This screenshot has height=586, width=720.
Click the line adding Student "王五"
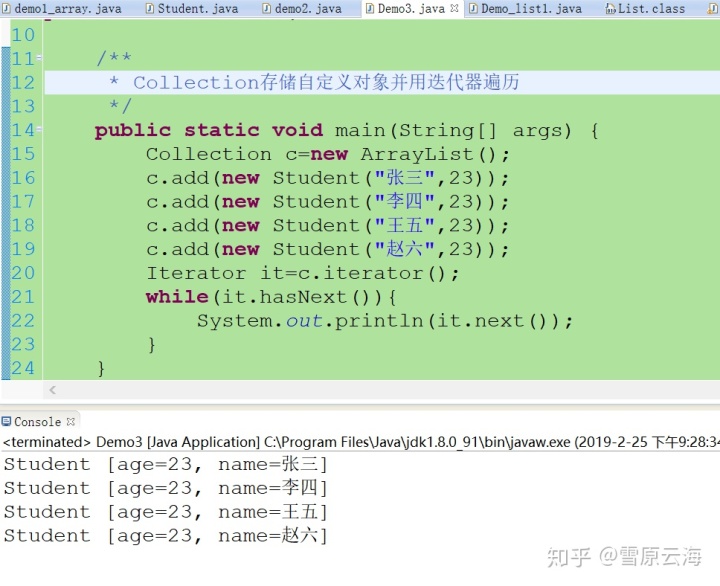tap(327, 225)
